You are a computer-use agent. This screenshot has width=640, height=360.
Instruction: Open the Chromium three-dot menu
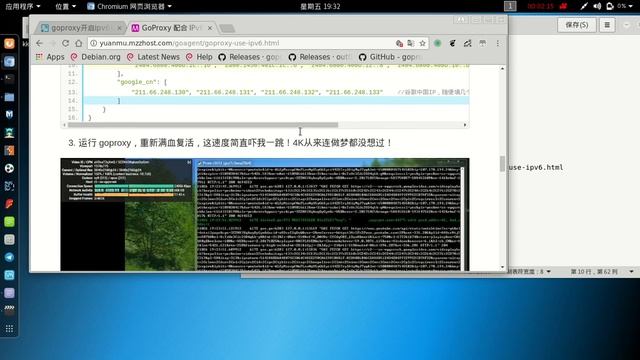pos(498,43)
